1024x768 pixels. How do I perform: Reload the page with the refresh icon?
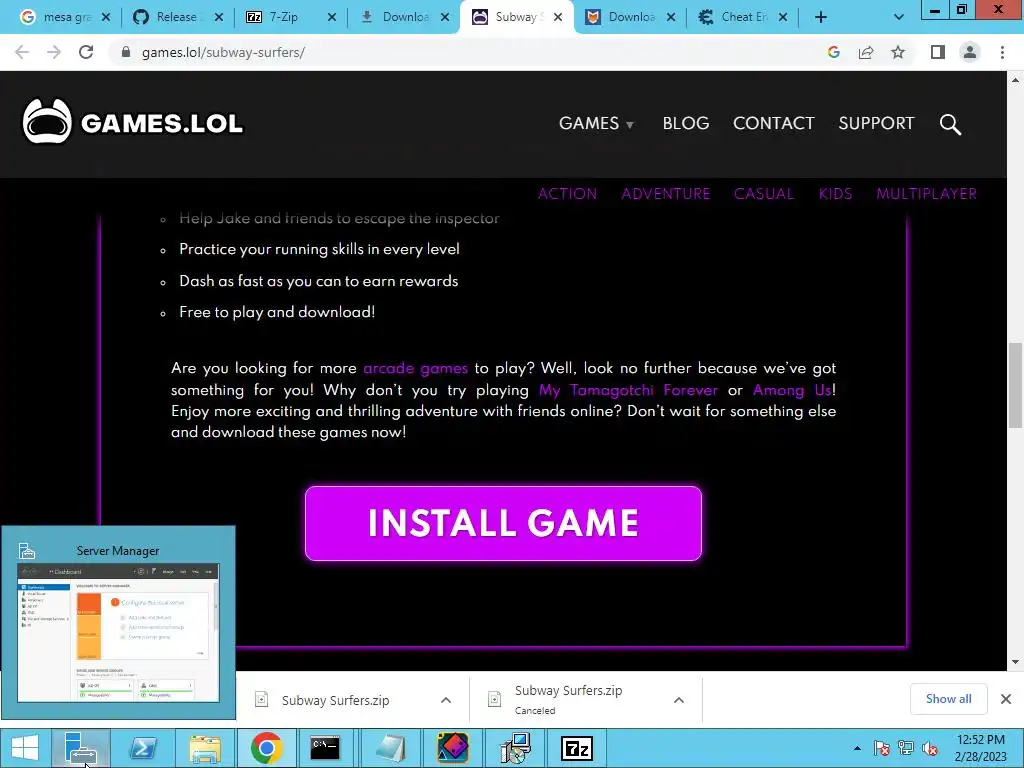tap(86, 52)
